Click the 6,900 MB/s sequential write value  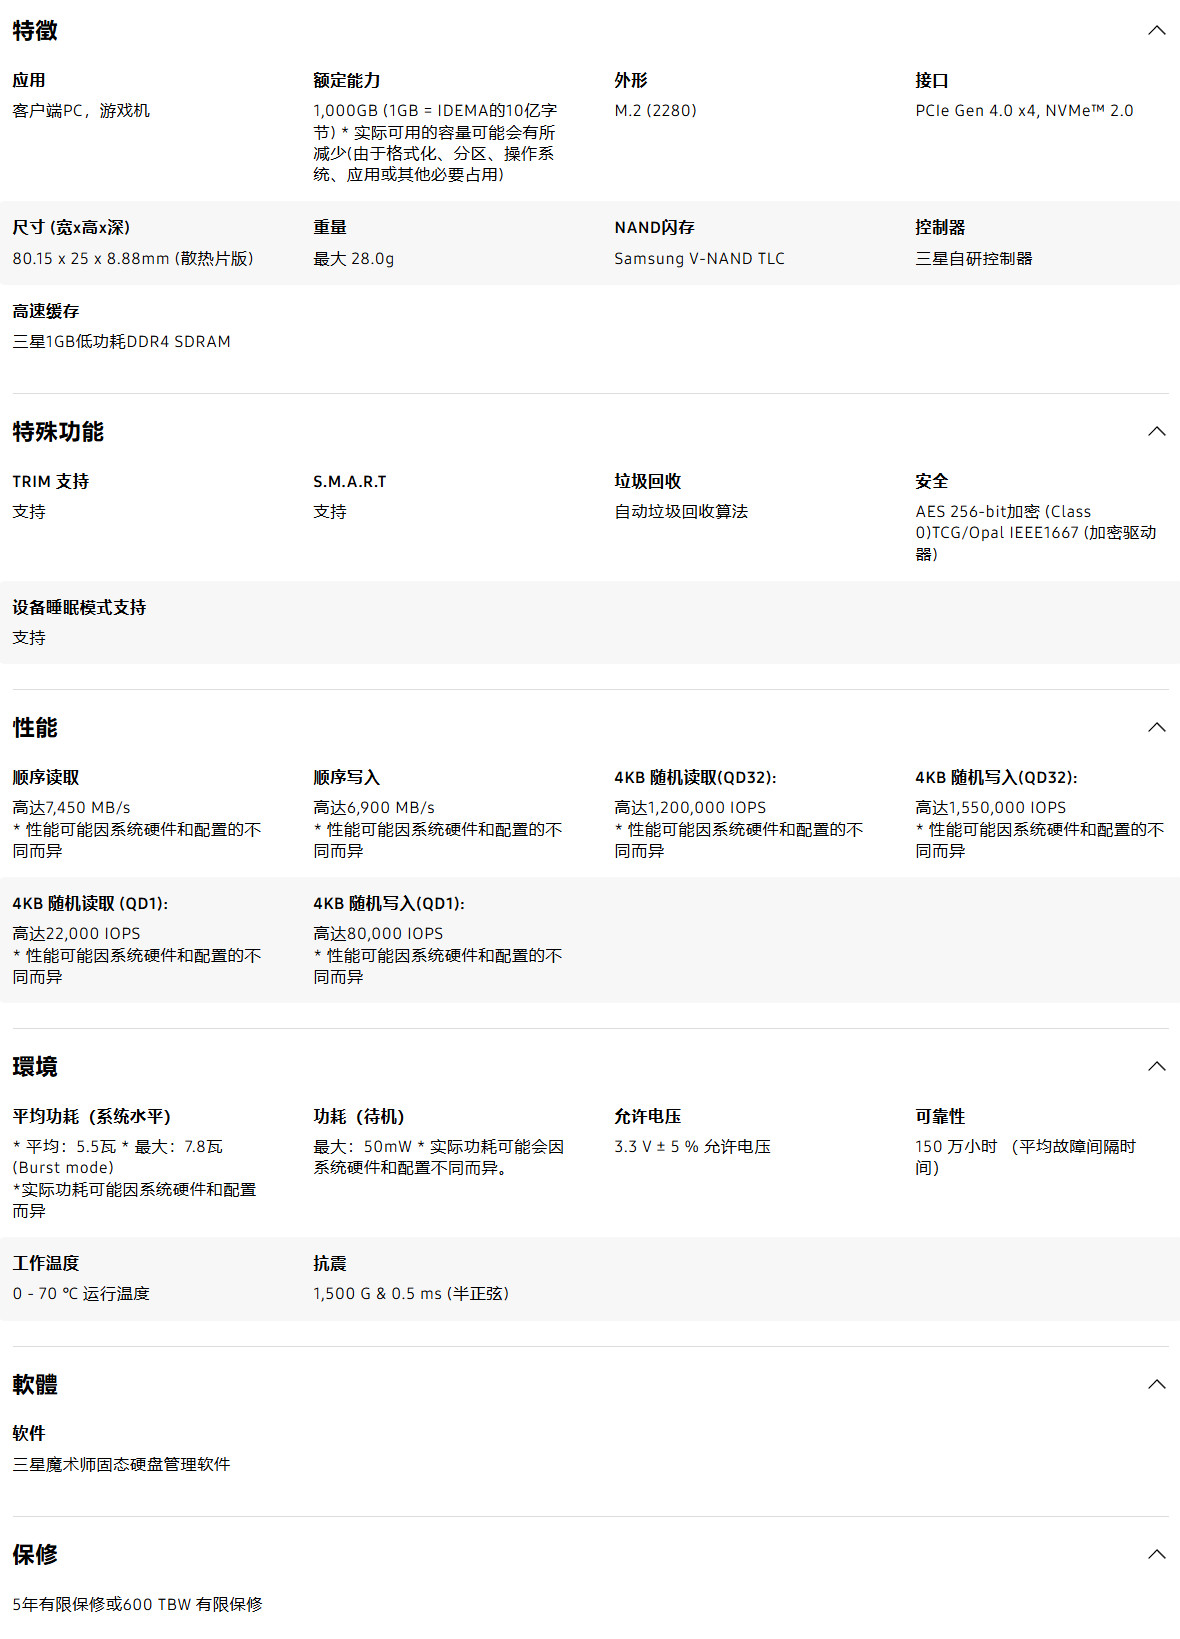click(374, 808)
